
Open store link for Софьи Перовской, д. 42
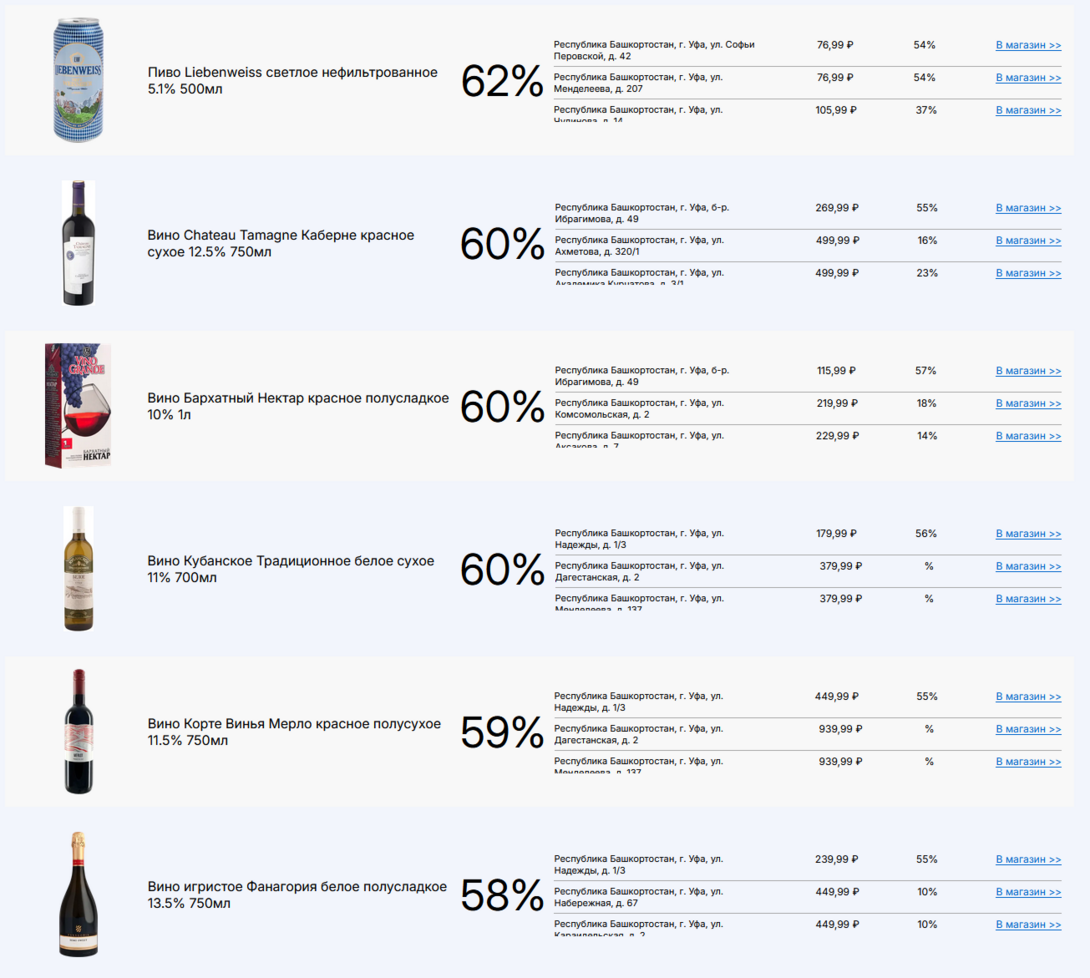coord(1028,46)
